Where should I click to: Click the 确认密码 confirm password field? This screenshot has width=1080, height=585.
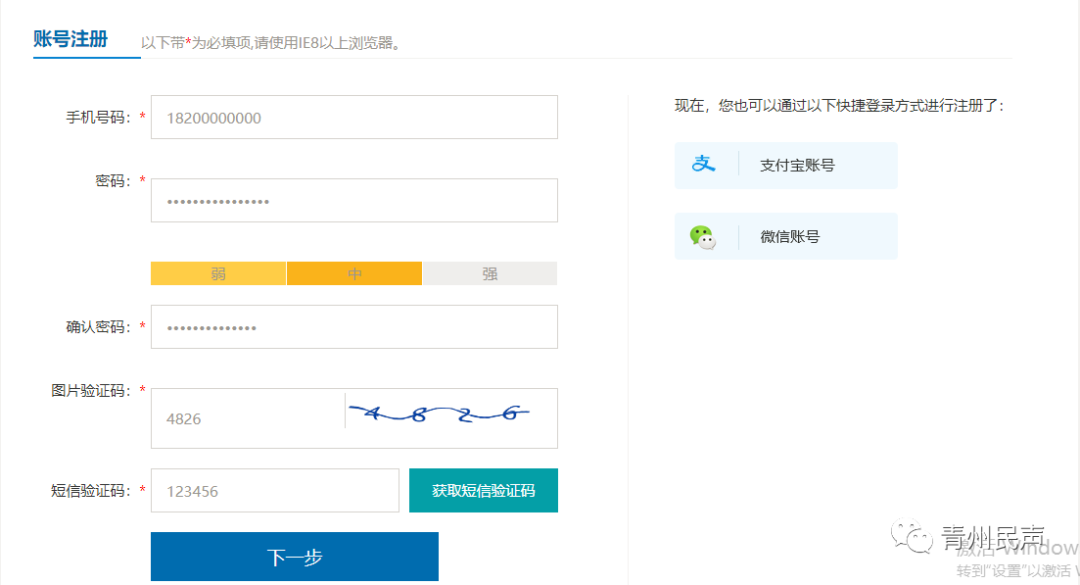(353, 326)
